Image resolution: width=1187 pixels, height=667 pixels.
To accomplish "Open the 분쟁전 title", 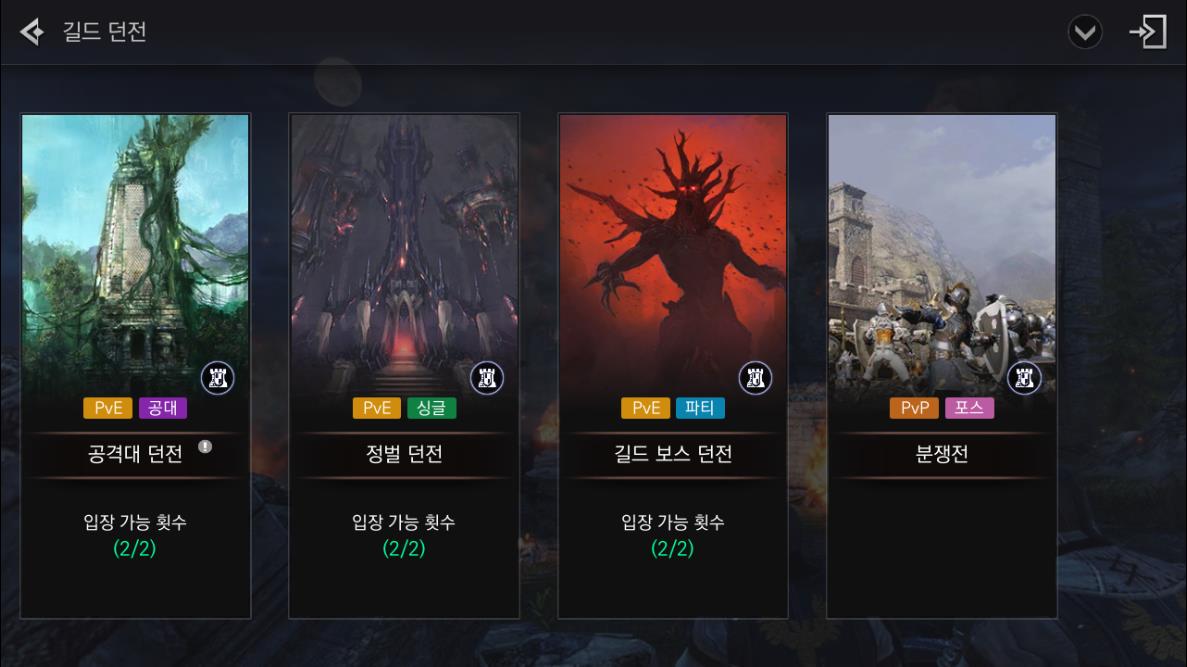I will click(942, 454).
